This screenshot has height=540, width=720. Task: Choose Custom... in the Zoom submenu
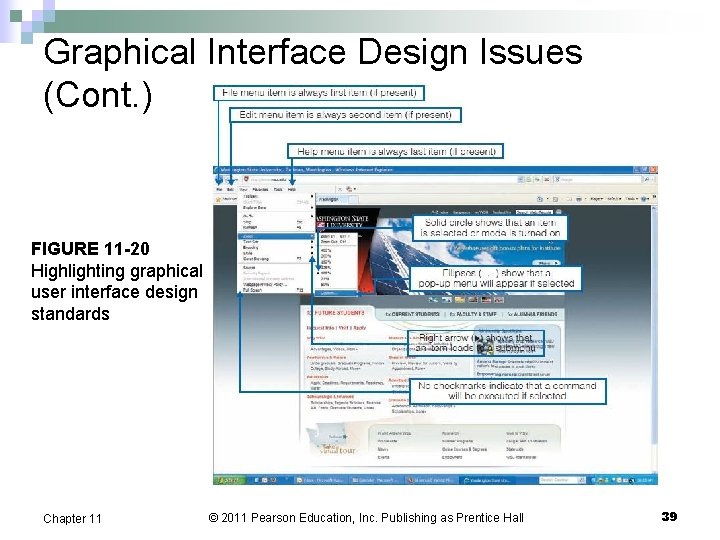[x=337, y=293]
